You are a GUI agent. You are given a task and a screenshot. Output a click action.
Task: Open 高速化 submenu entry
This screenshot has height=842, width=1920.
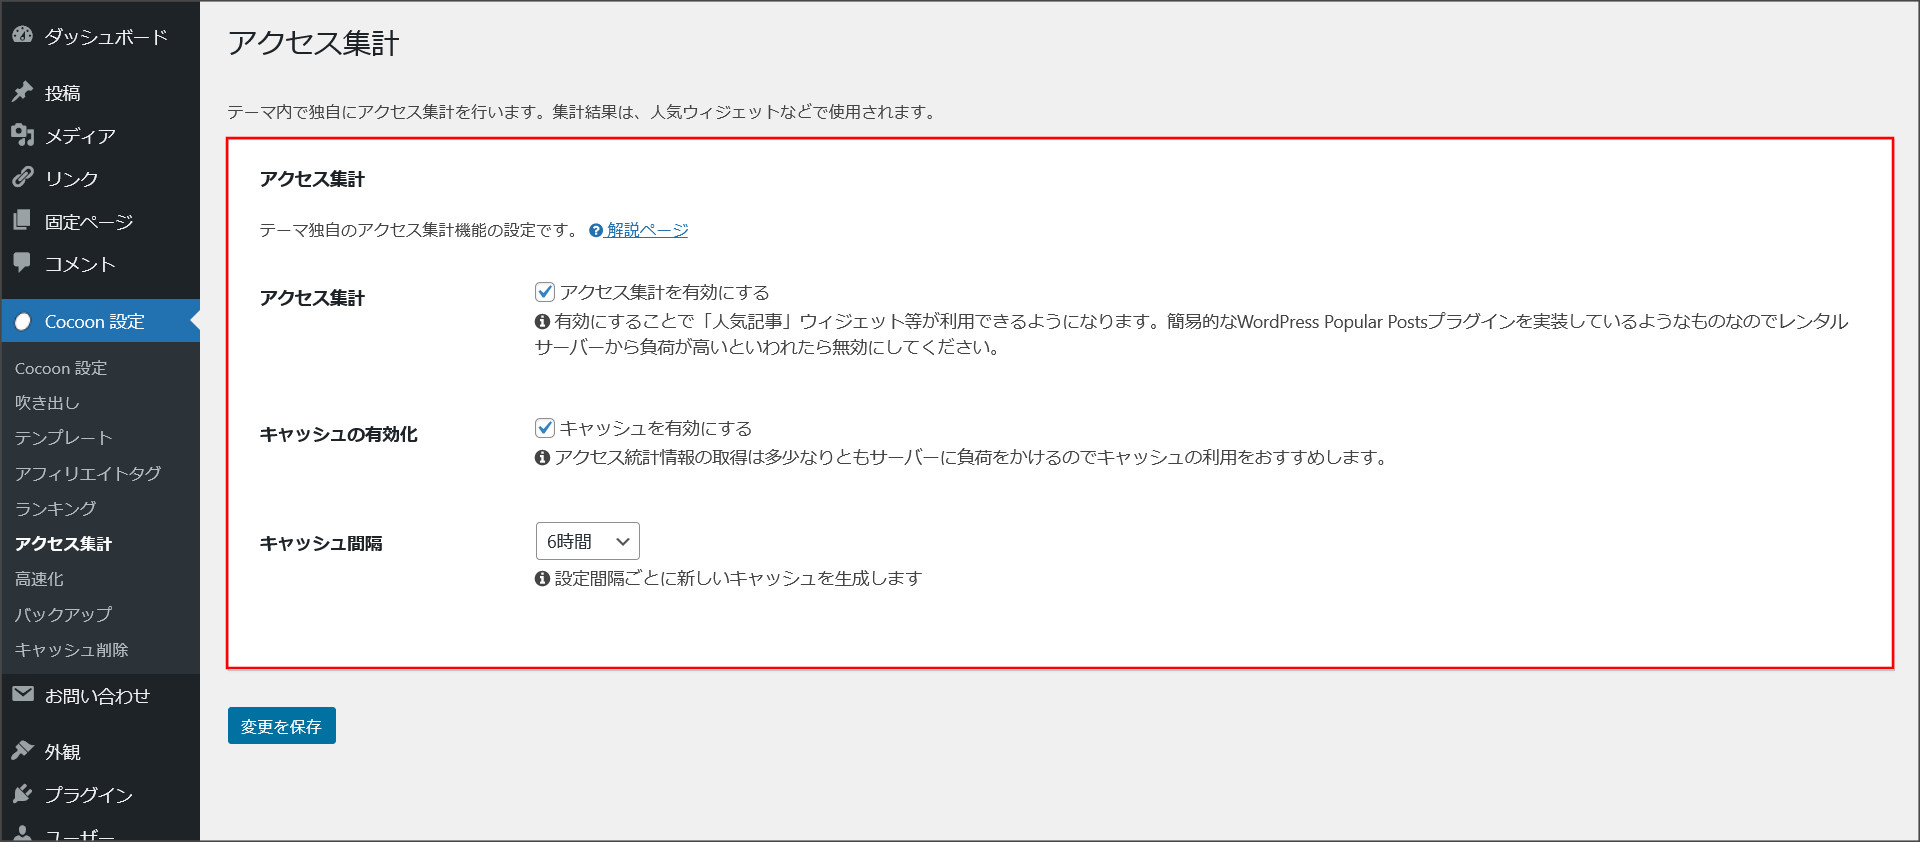click(x=39, y=579)
